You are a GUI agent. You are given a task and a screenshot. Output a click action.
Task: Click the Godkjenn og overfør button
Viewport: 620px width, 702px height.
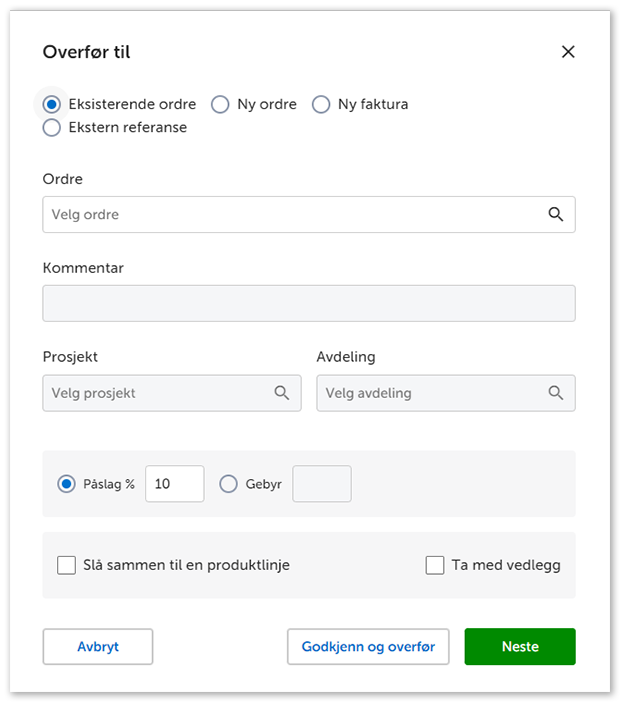coord(368,647)
